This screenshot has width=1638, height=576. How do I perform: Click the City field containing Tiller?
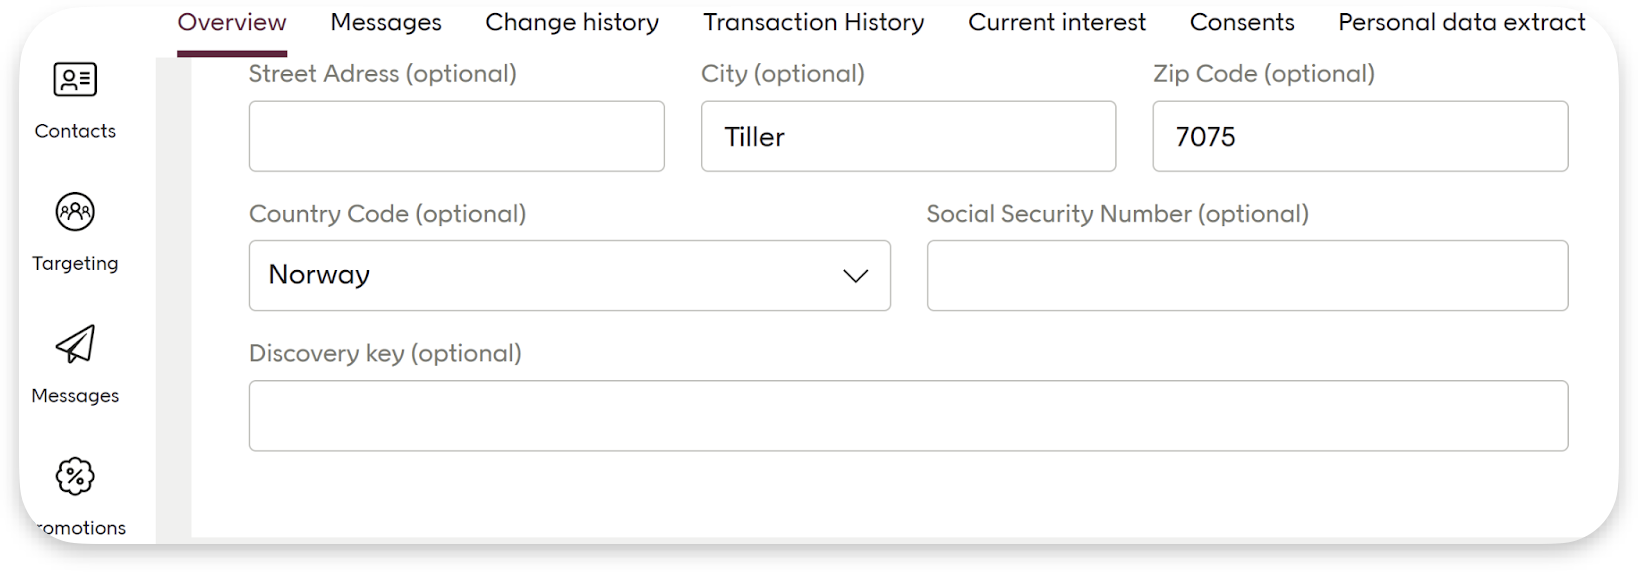point(908,136)
